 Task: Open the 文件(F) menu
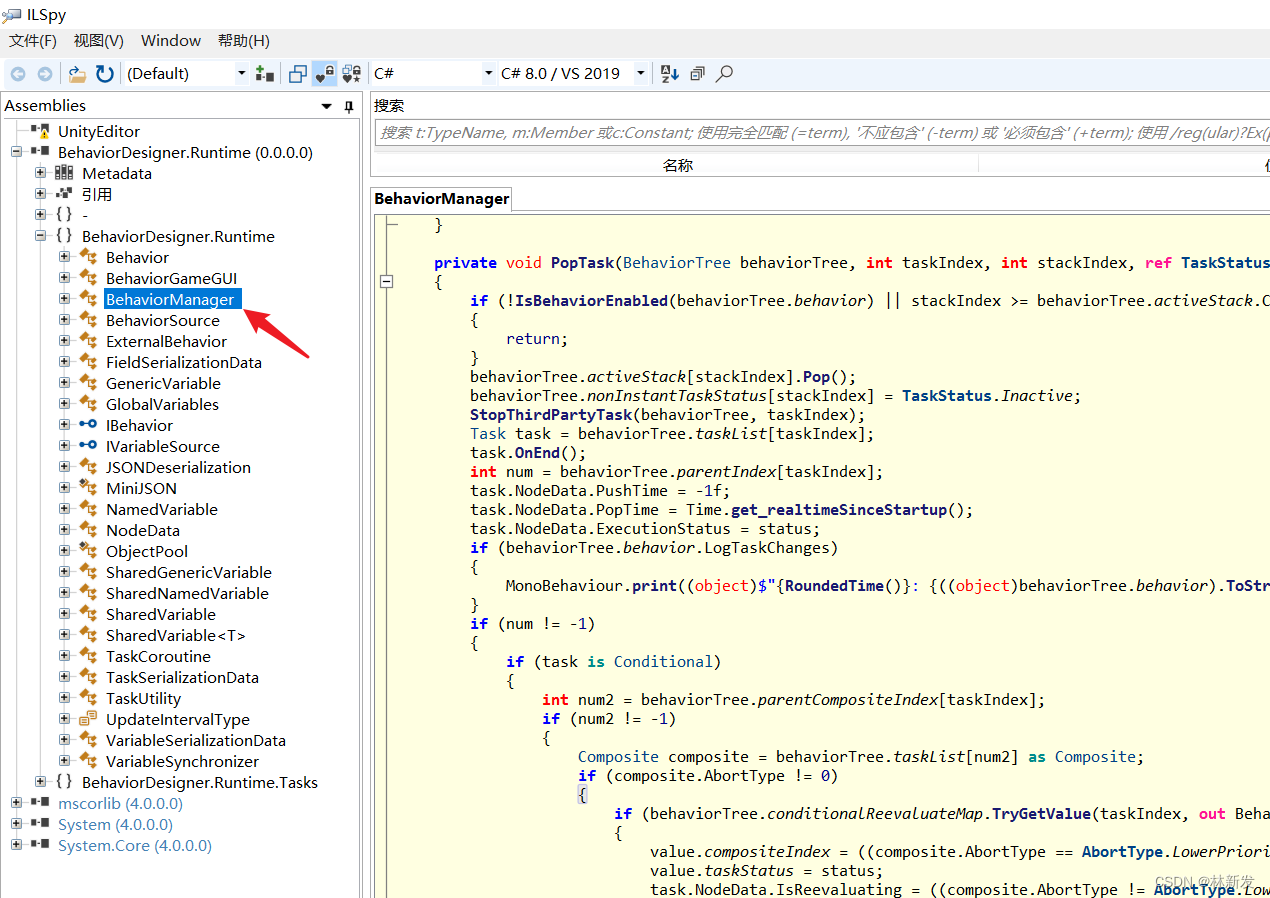(33, 41)
